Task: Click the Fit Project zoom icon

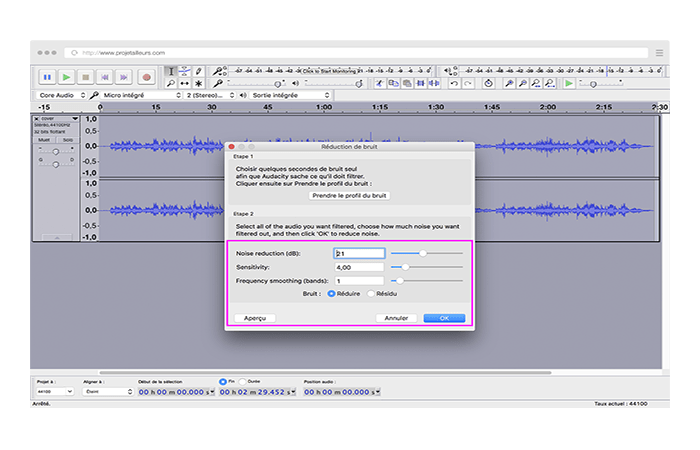Action: [x=550, y=83]
